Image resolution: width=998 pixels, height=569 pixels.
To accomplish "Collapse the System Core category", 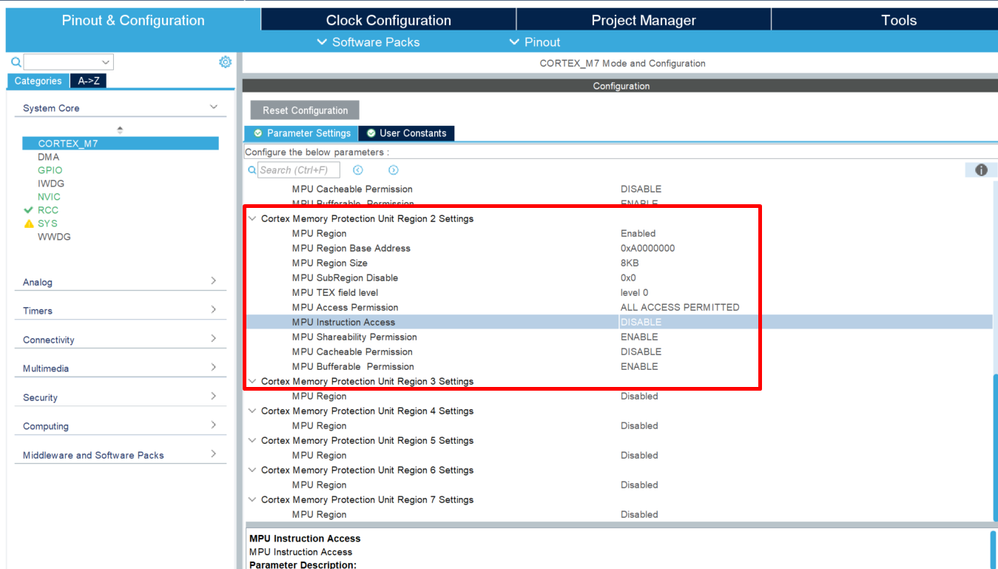I will click(x=214, y=107).
